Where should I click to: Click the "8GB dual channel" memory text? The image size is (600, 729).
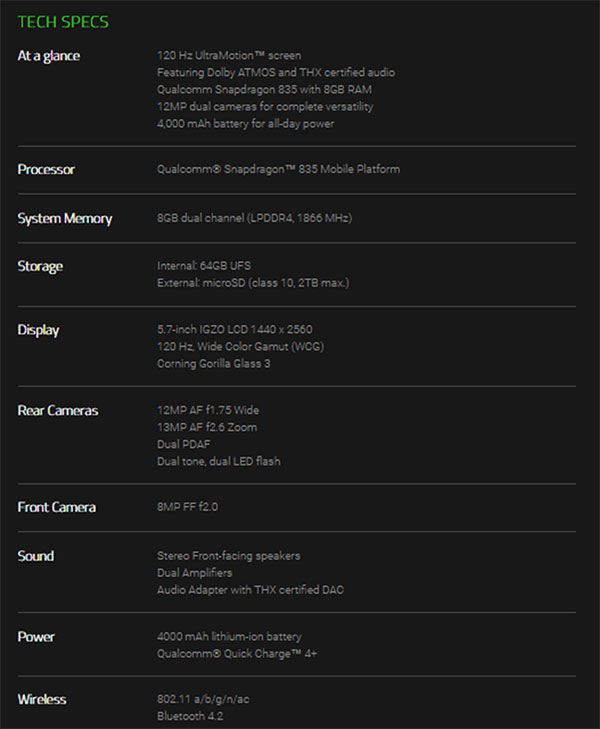(254, 218)
